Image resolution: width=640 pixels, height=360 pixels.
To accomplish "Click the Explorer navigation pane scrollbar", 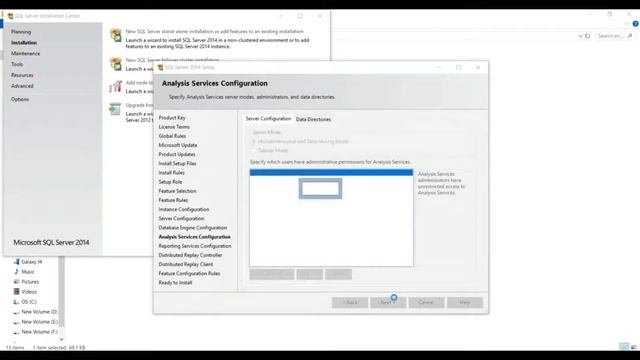I will (62, 292).
